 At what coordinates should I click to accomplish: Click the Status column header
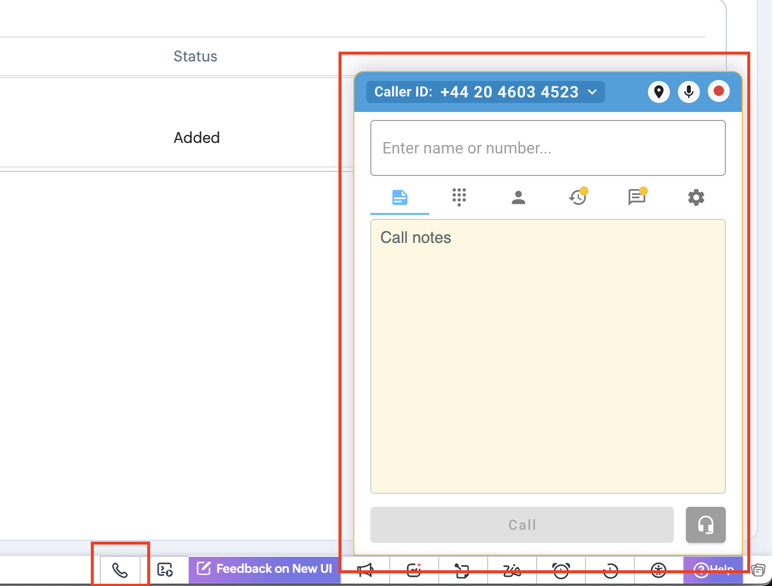tap(195, 56)
